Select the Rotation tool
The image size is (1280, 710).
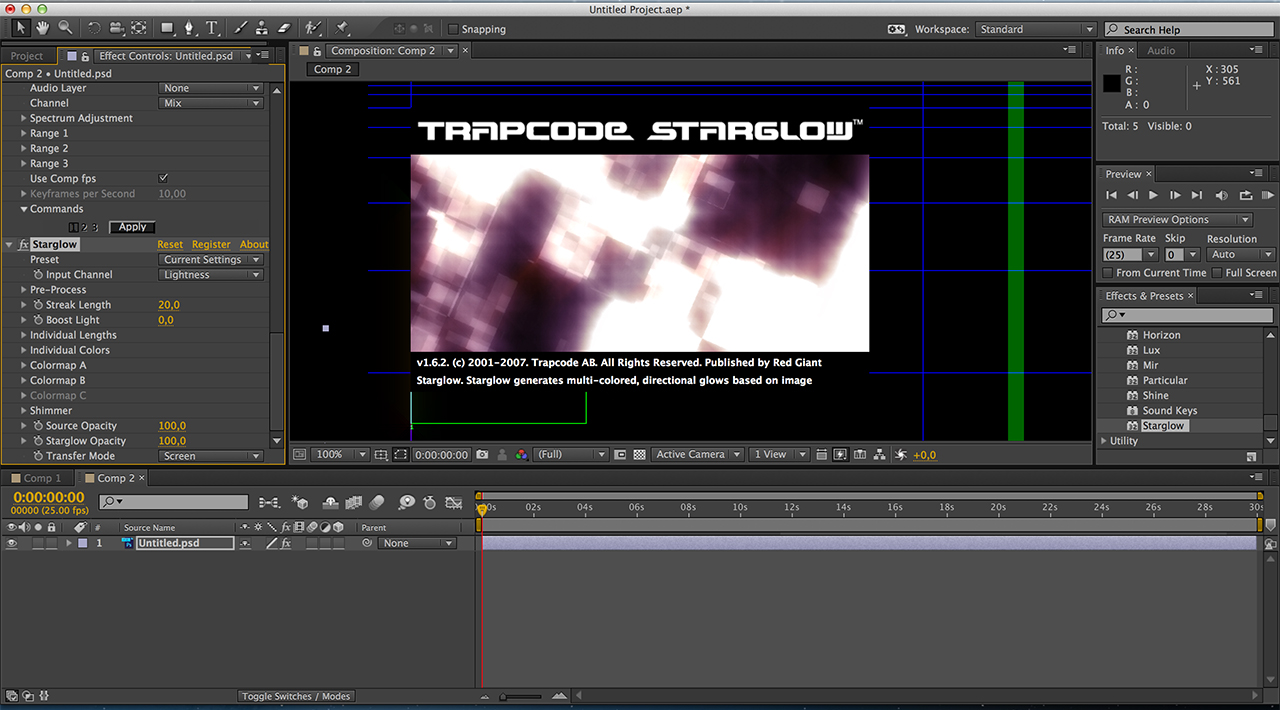(x=95, y=28)
